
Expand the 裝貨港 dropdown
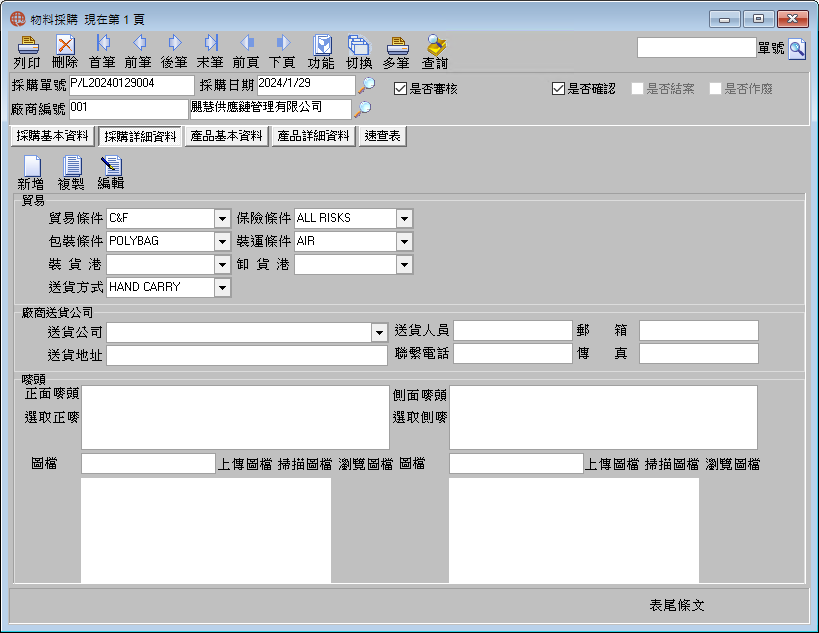(x=223, y=265)
